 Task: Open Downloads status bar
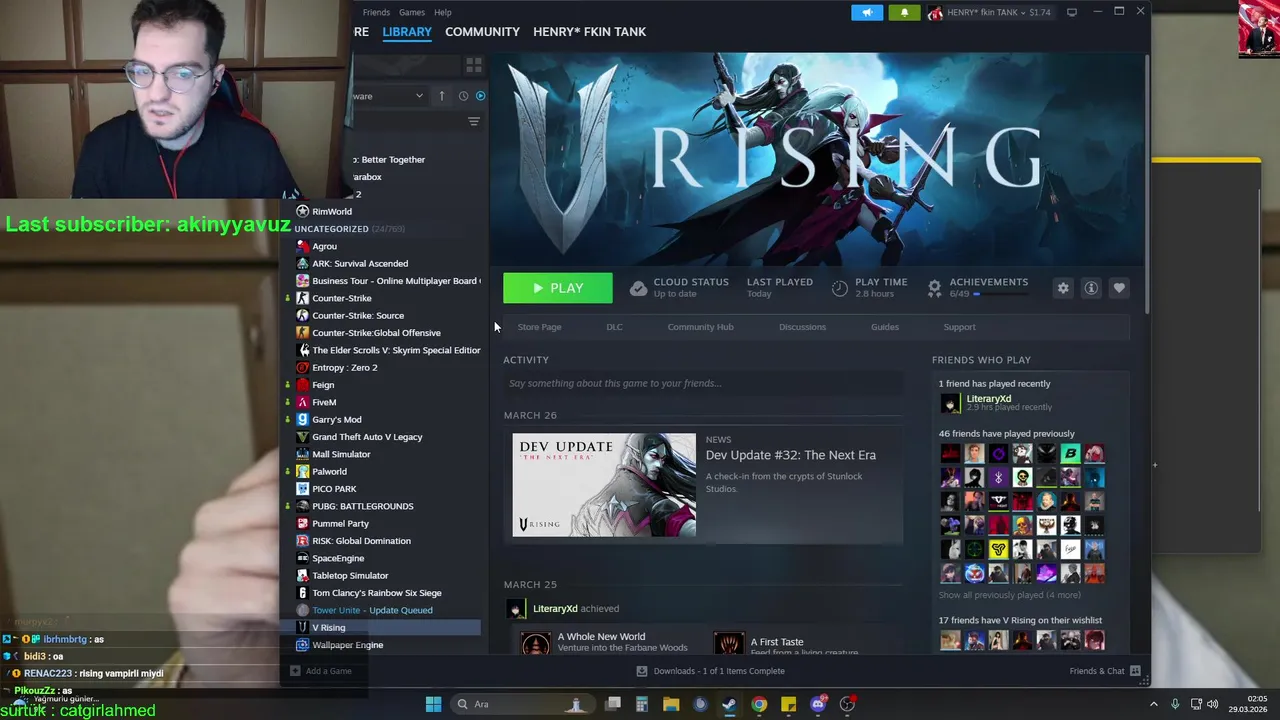pyautogui.click(x=710, y=671)
